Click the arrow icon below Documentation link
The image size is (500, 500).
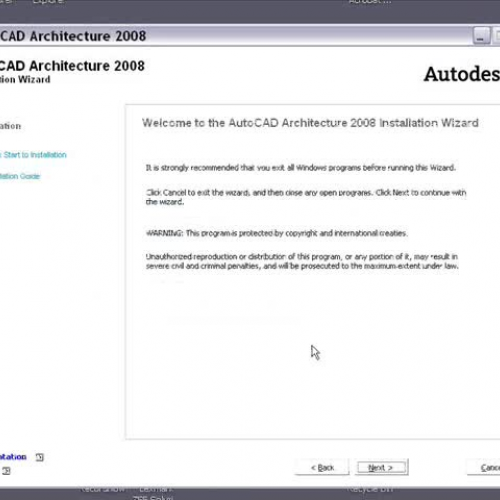point(6,471)
